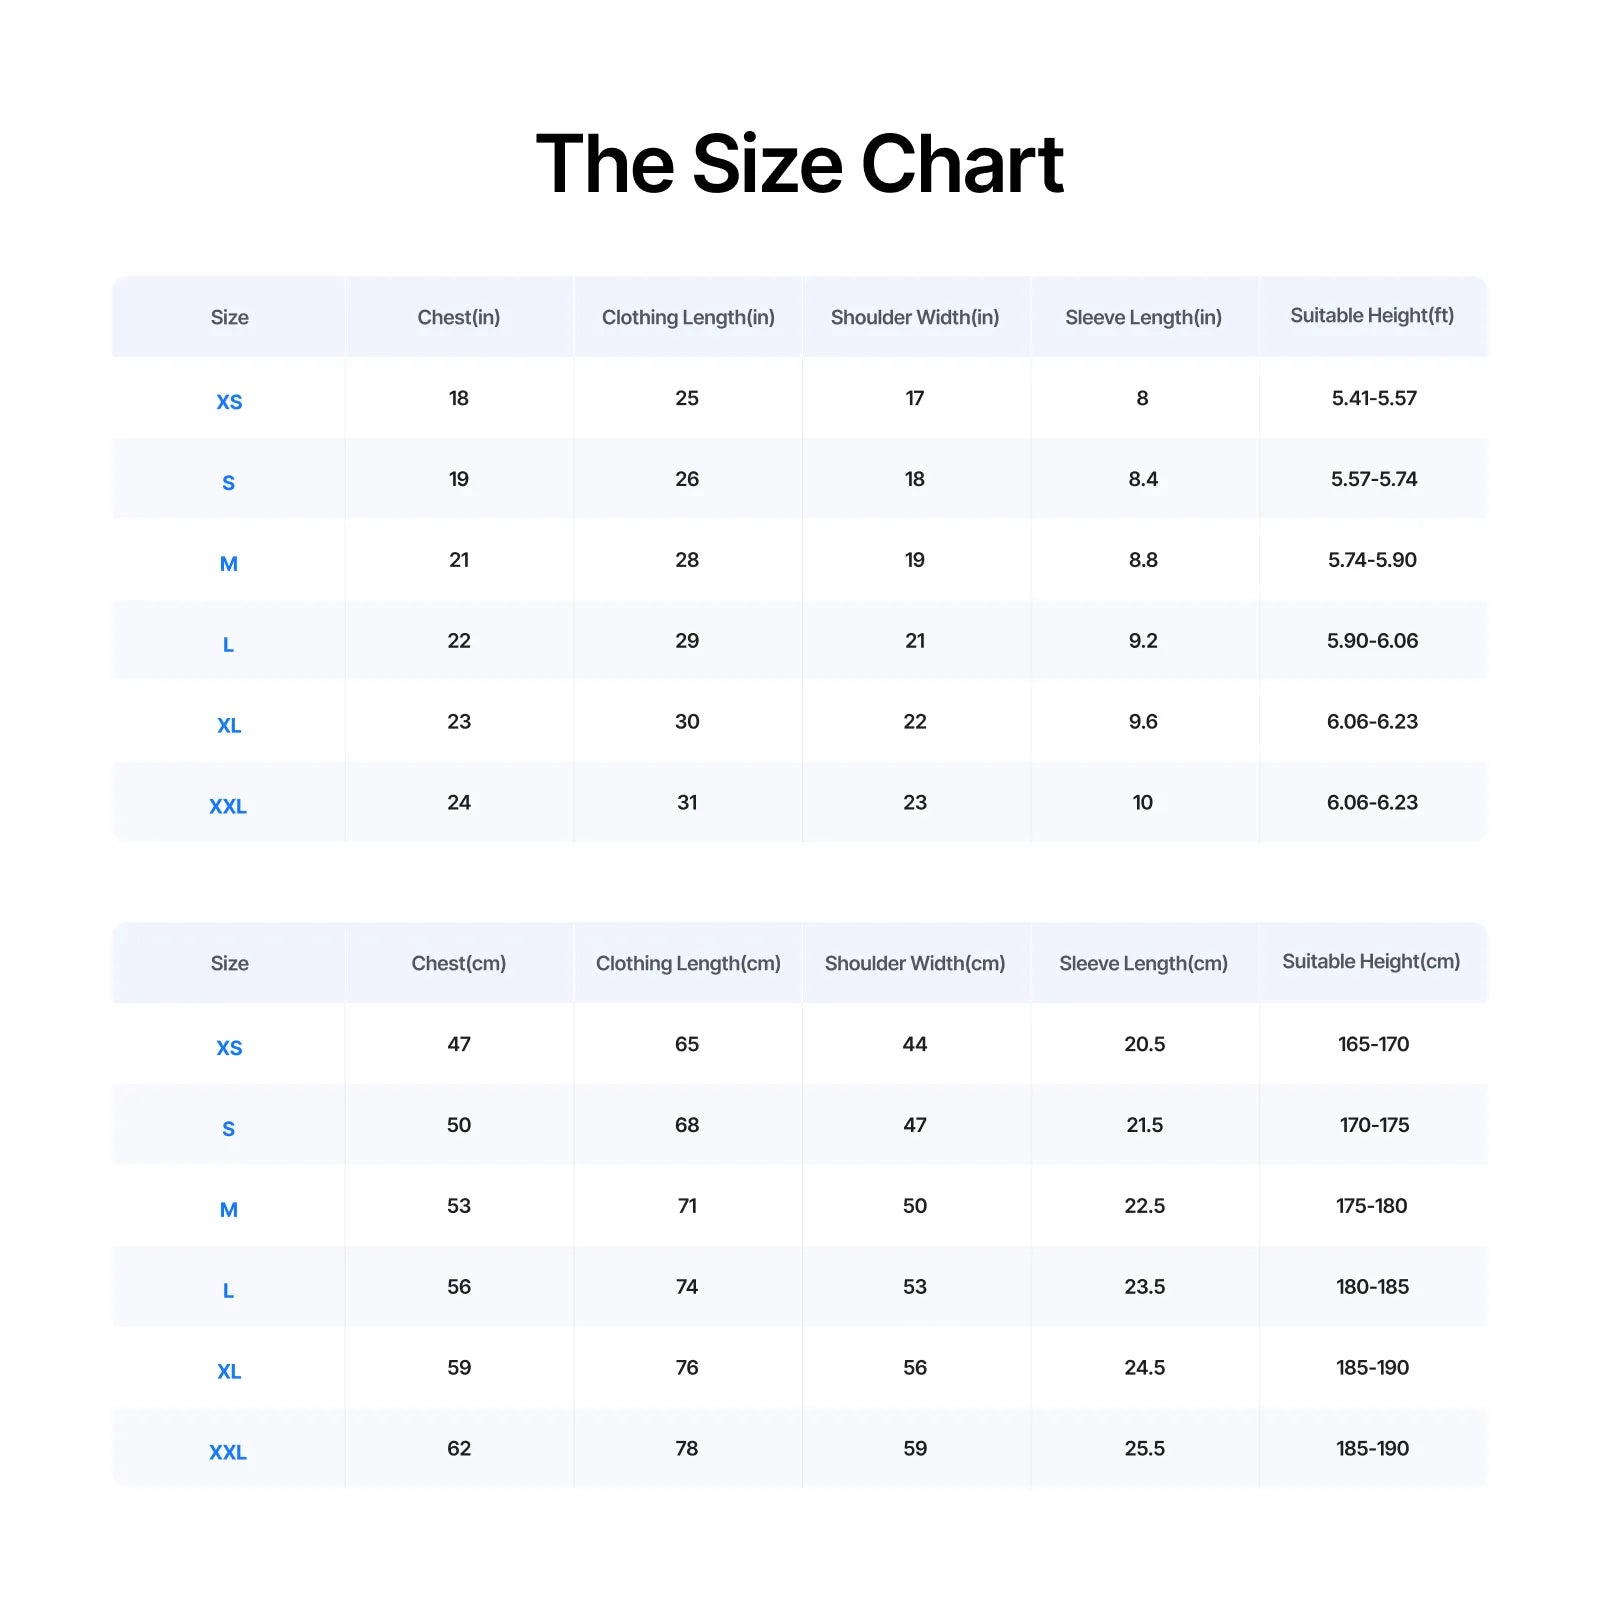Select the M size in the inches table

[229, 564]
